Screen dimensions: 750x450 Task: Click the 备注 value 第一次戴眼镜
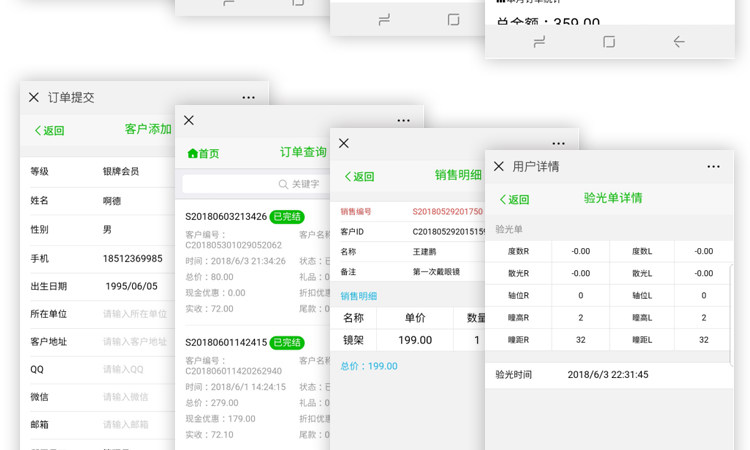(x=436, y=272)
